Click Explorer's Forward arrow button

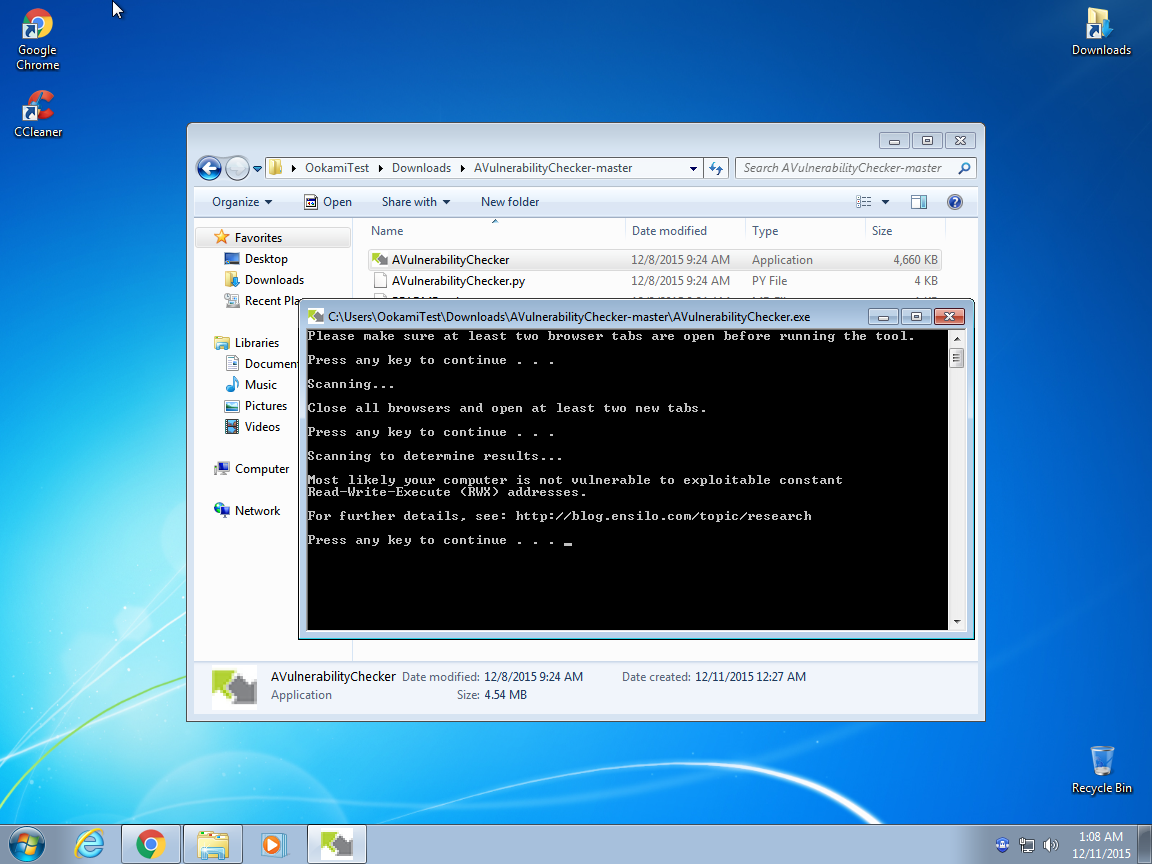point(237,168)
